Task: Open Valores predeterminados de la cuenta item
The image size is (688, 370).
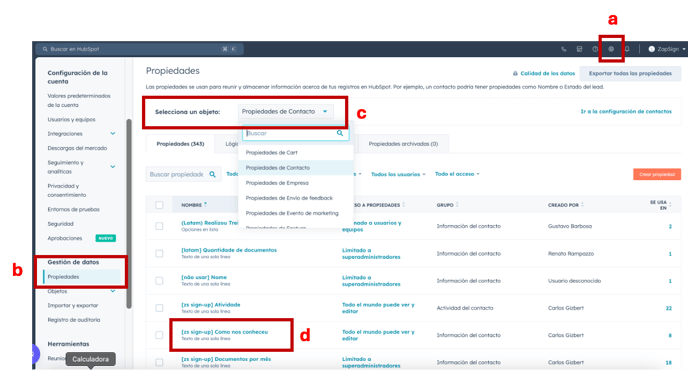Action: (x=79, y=101)
